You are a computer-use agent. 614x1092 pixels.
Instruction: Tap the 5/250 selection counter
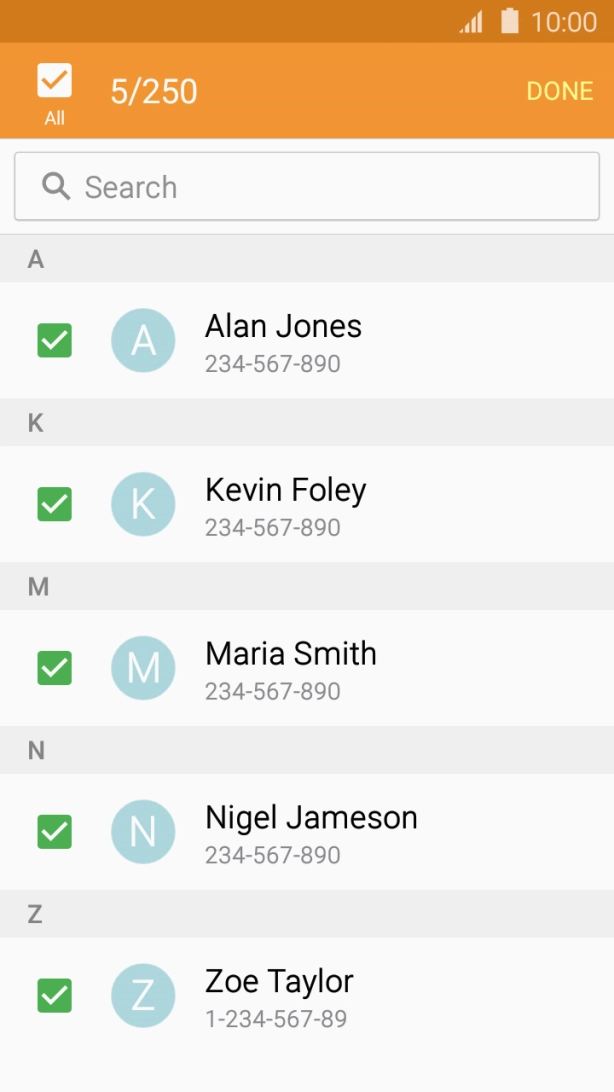point(154,92)
